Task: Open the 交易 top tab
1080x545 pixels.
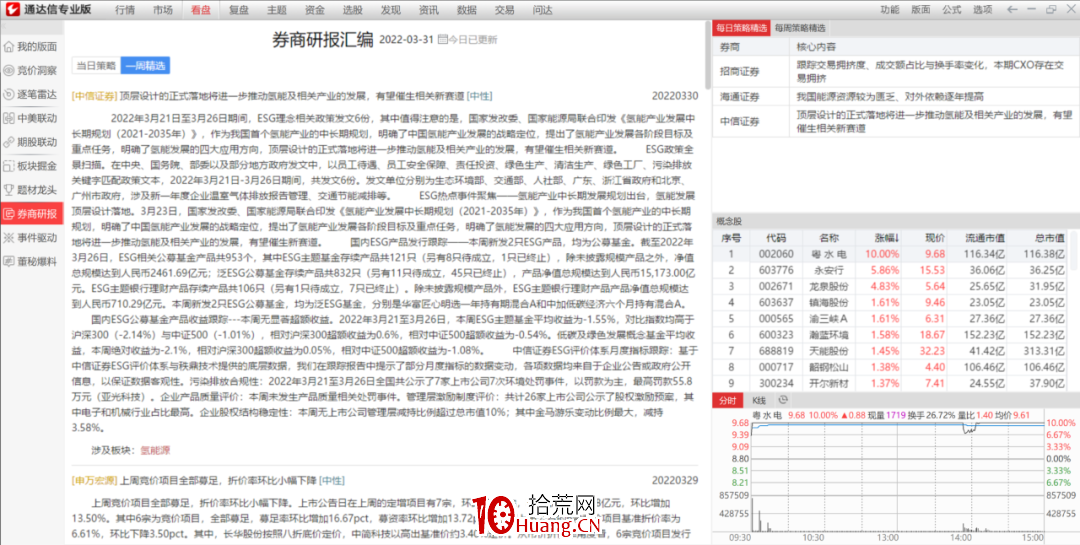Action: coord(504,10)
